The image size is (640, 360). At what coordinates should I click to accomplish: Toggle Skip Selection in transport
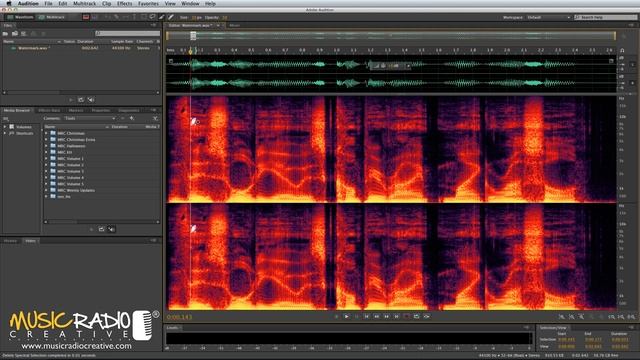click(x=427, y=316)
